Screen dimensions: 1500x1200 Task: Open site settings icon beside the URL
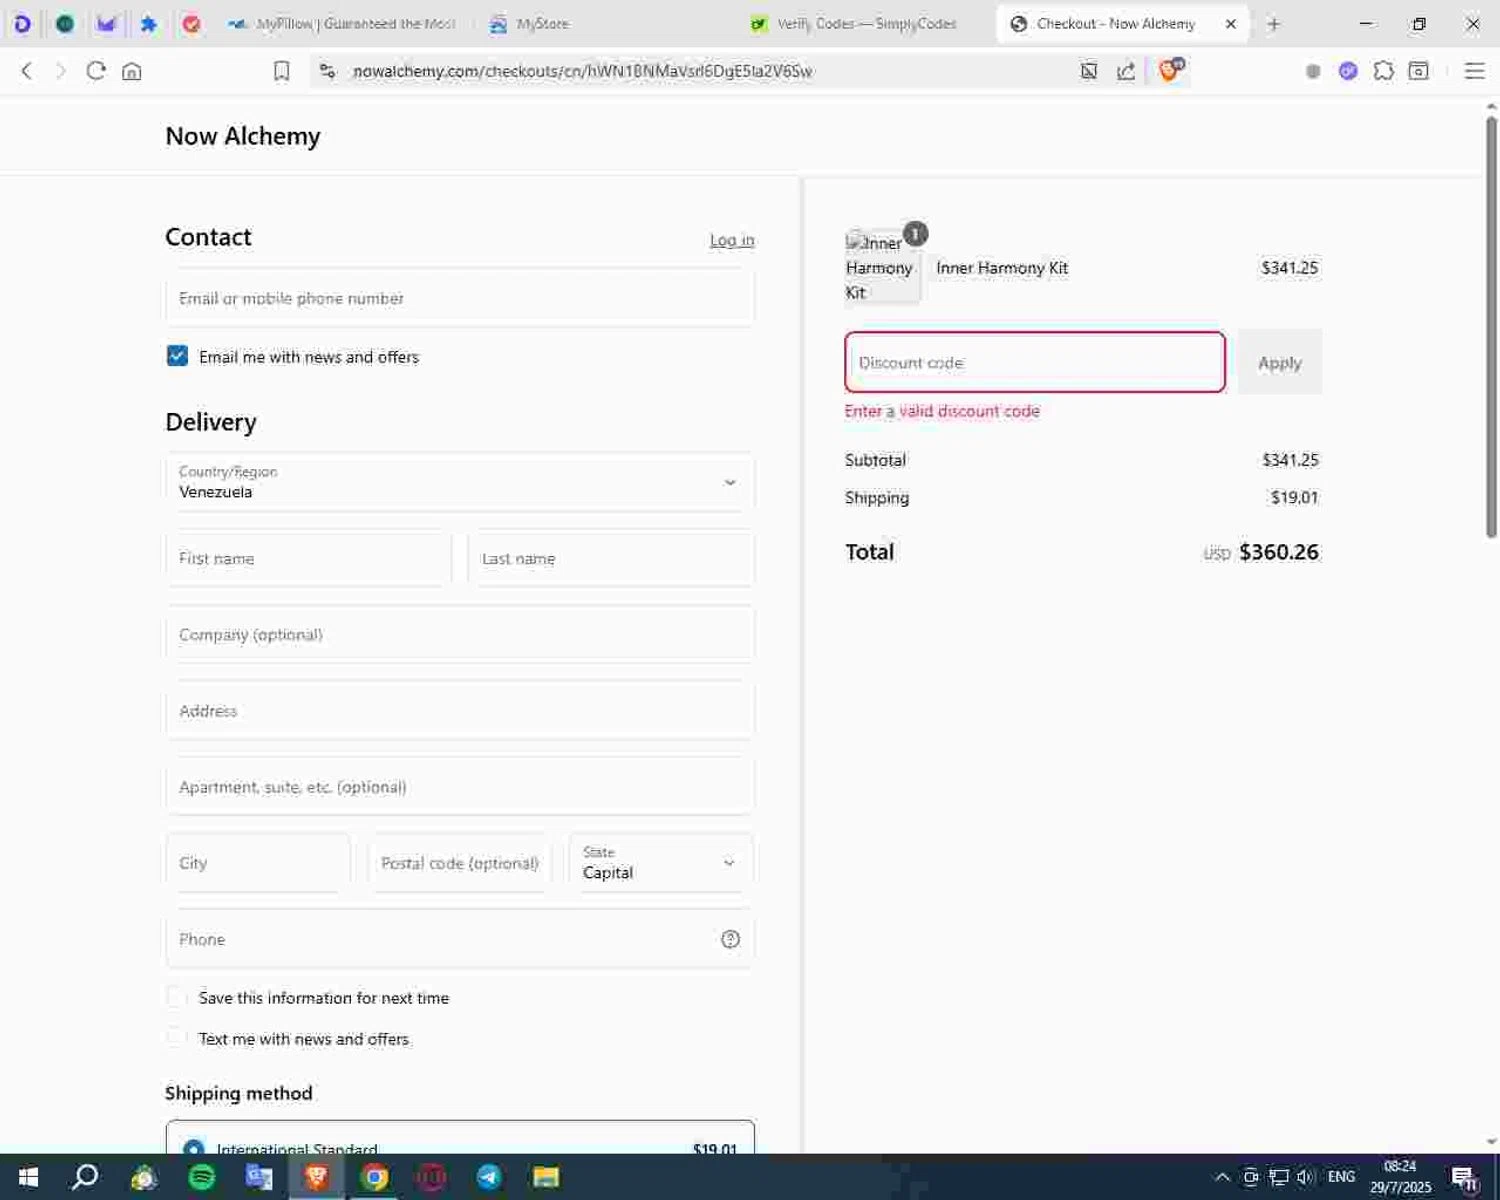click(x=327, y=71)
